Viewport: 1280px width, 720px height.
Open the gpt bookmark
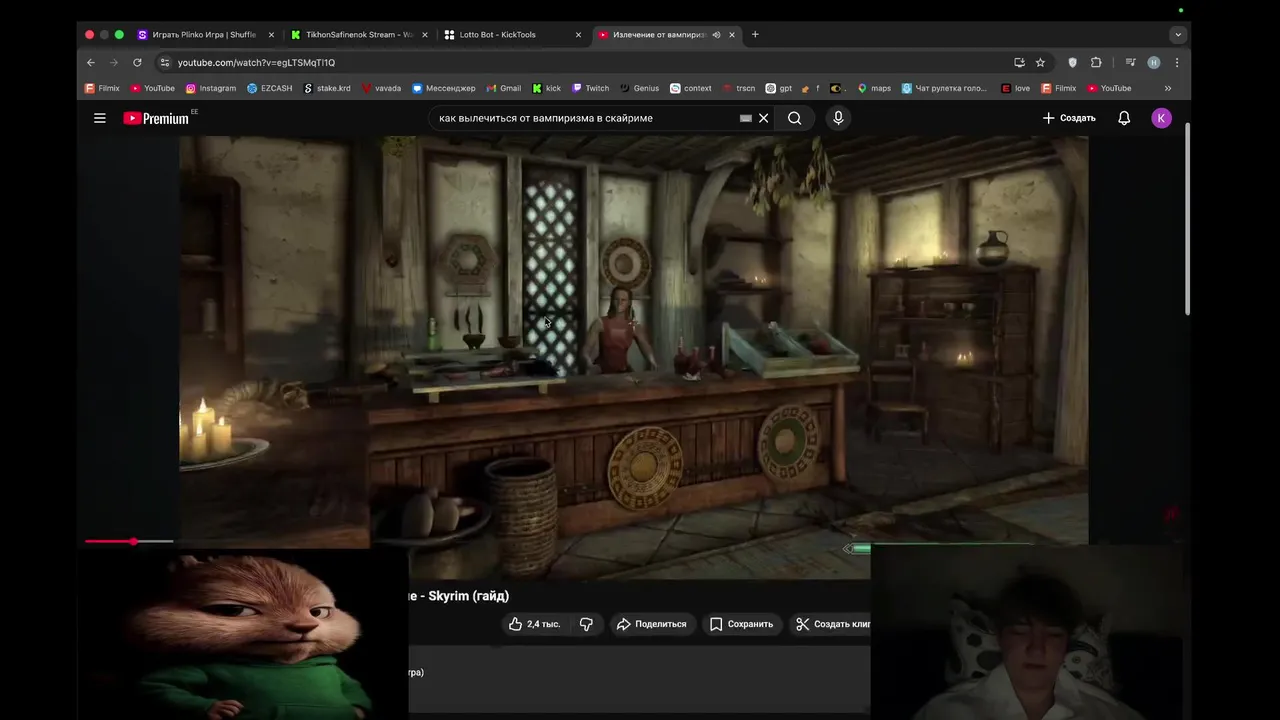point(779,88)
